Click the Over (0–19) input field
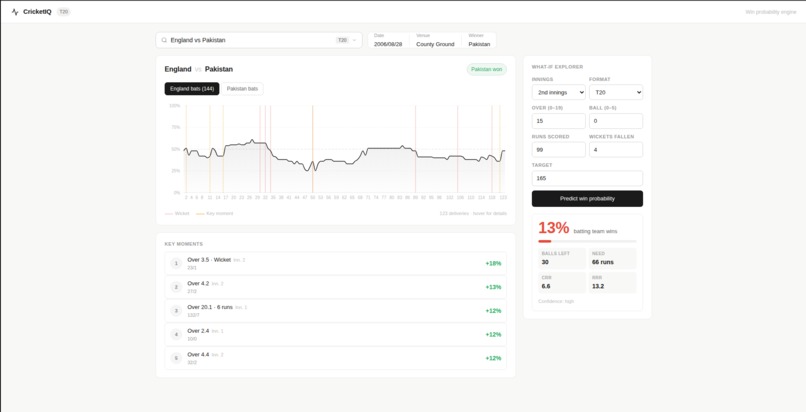 coord(558,121)
